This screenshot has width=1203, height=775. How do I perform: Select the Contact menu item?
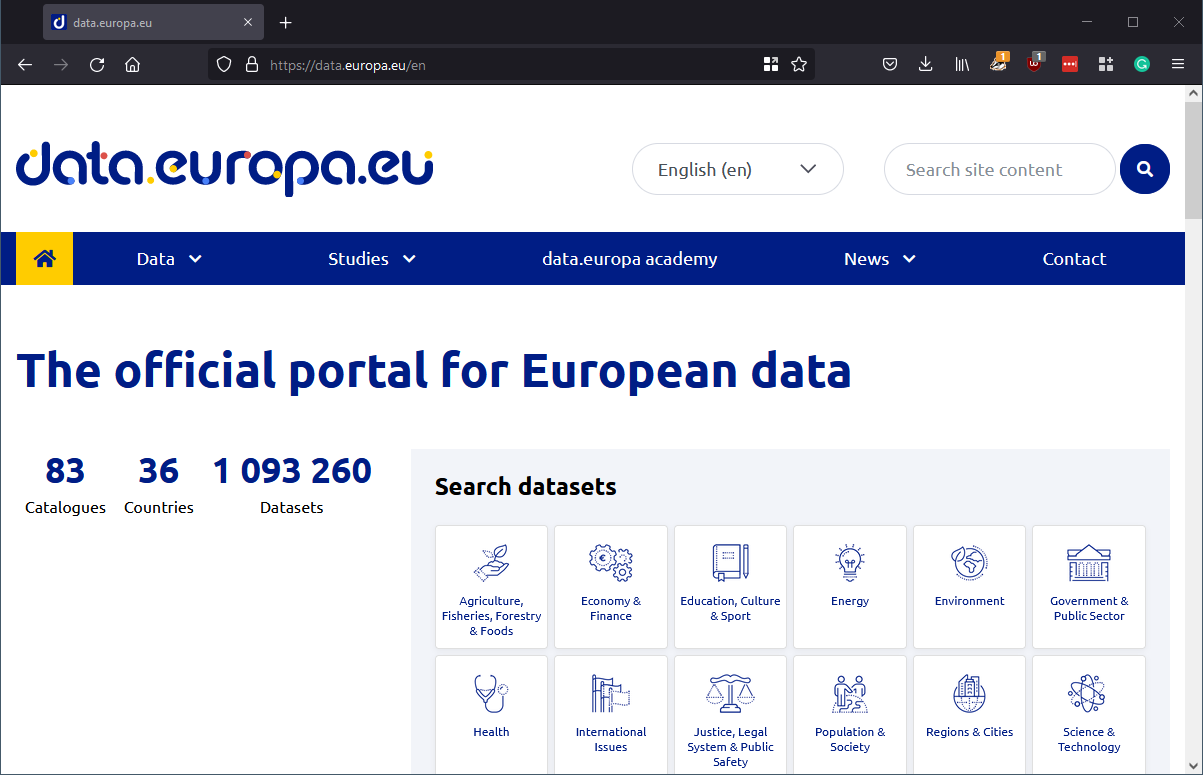1074,258
